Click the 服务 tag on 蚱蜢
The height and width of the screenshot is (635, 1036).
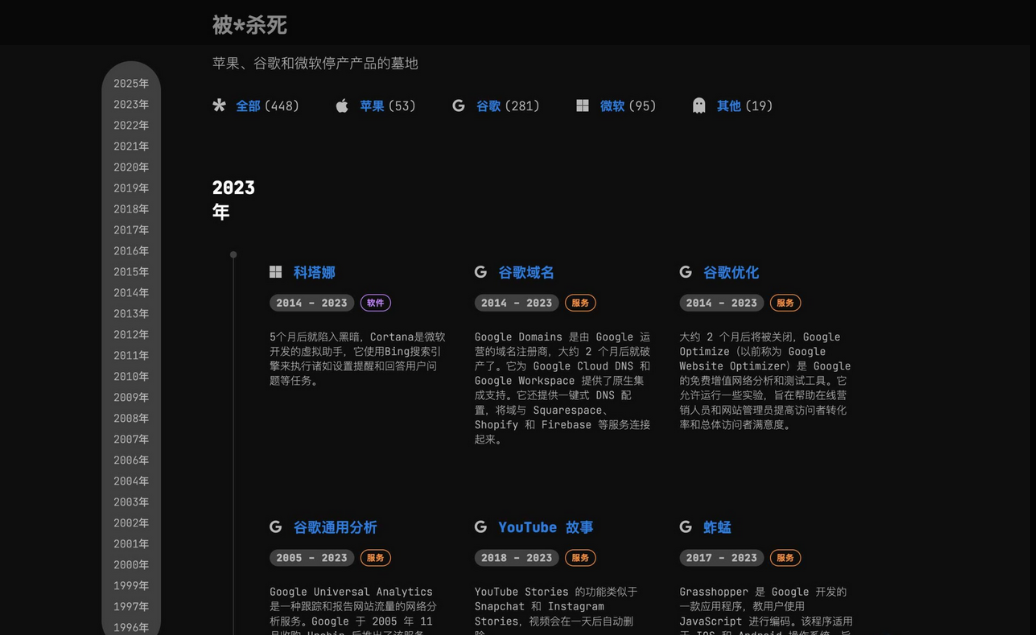point(785,558)
